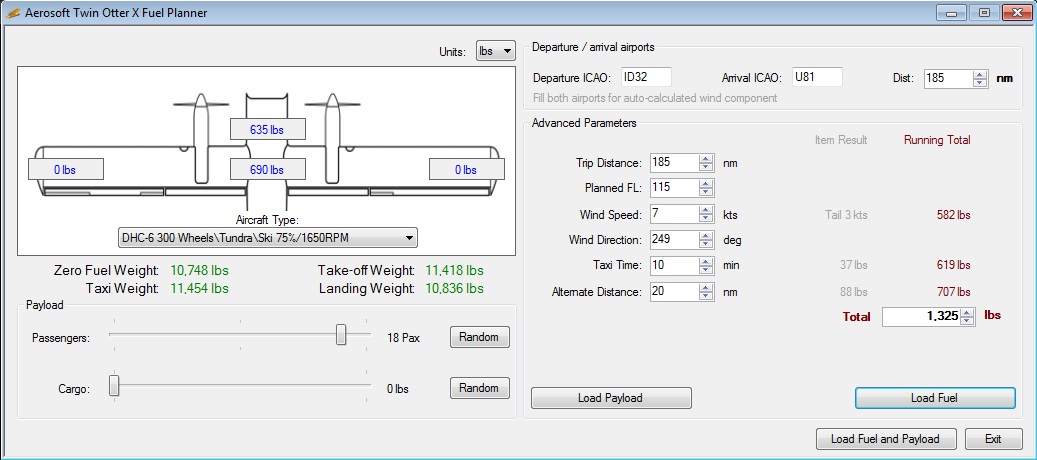Click Load Fuel and Payload
1037x460 pixels.
coord(885,439)
